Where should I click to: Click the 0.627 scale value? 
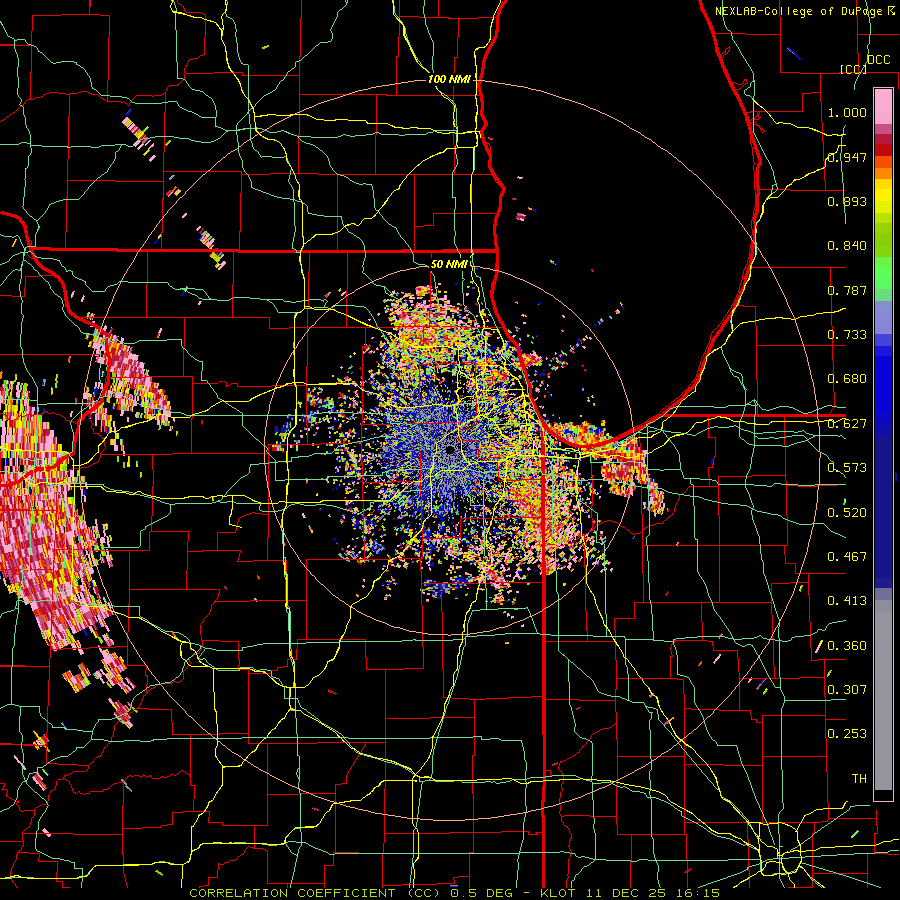(x=847, y=424)
